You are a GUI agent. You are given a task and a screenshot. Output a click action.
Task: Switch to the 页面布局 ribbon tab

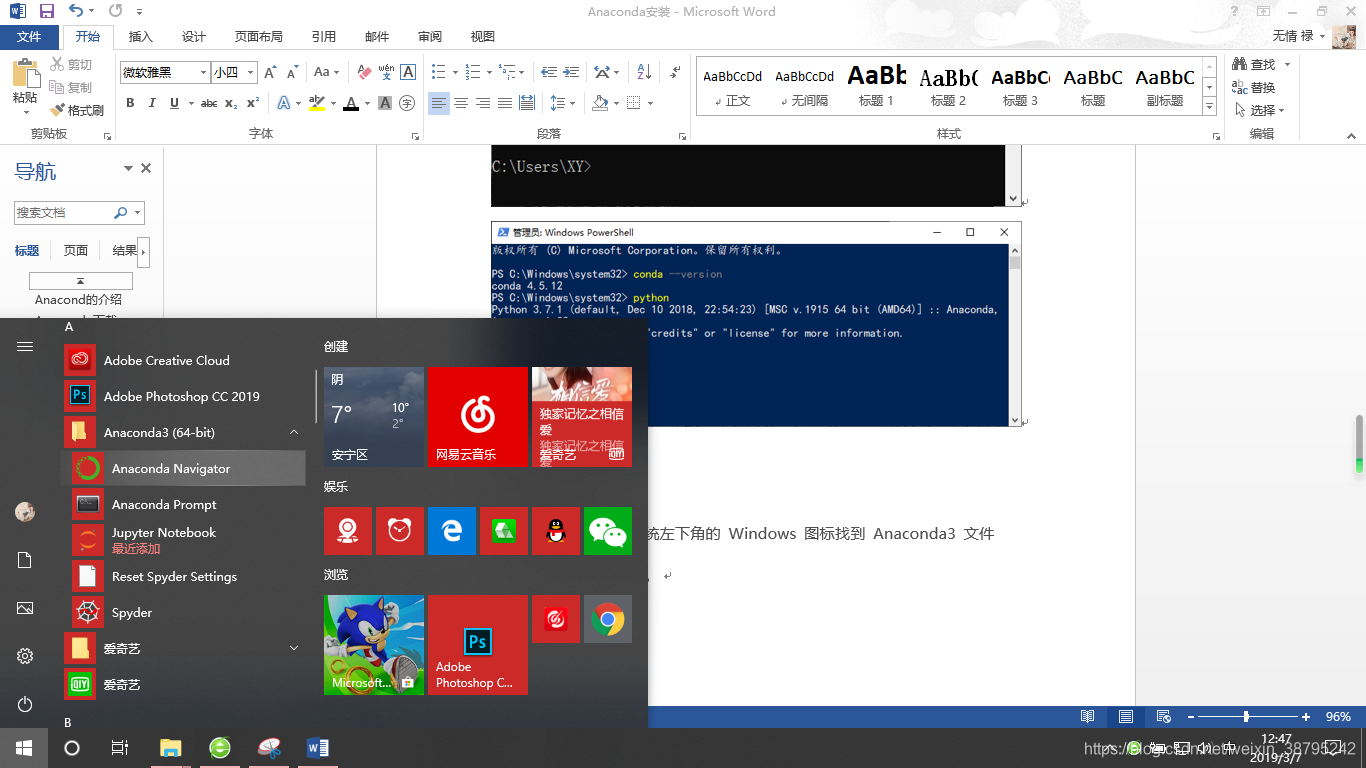[x=258, y=37]
